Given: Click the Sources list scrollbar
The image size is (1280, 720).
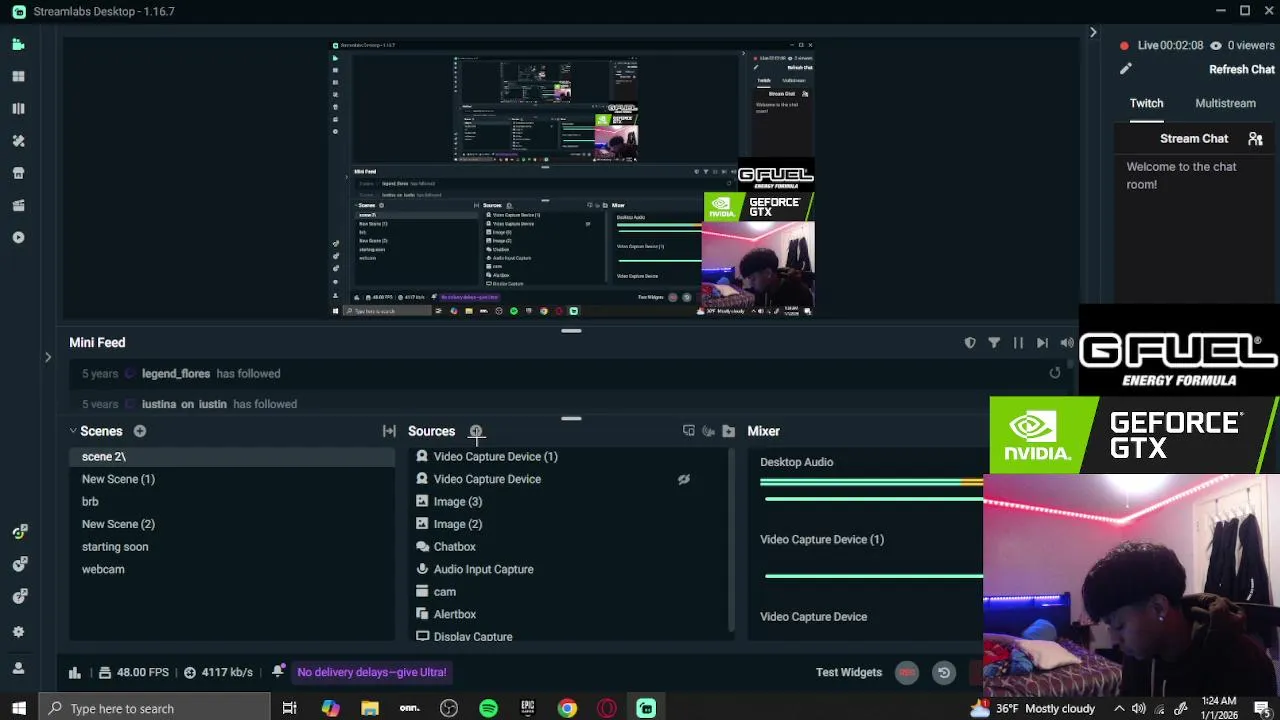Looking at the screenshot, I should click(x=733, y=540).
